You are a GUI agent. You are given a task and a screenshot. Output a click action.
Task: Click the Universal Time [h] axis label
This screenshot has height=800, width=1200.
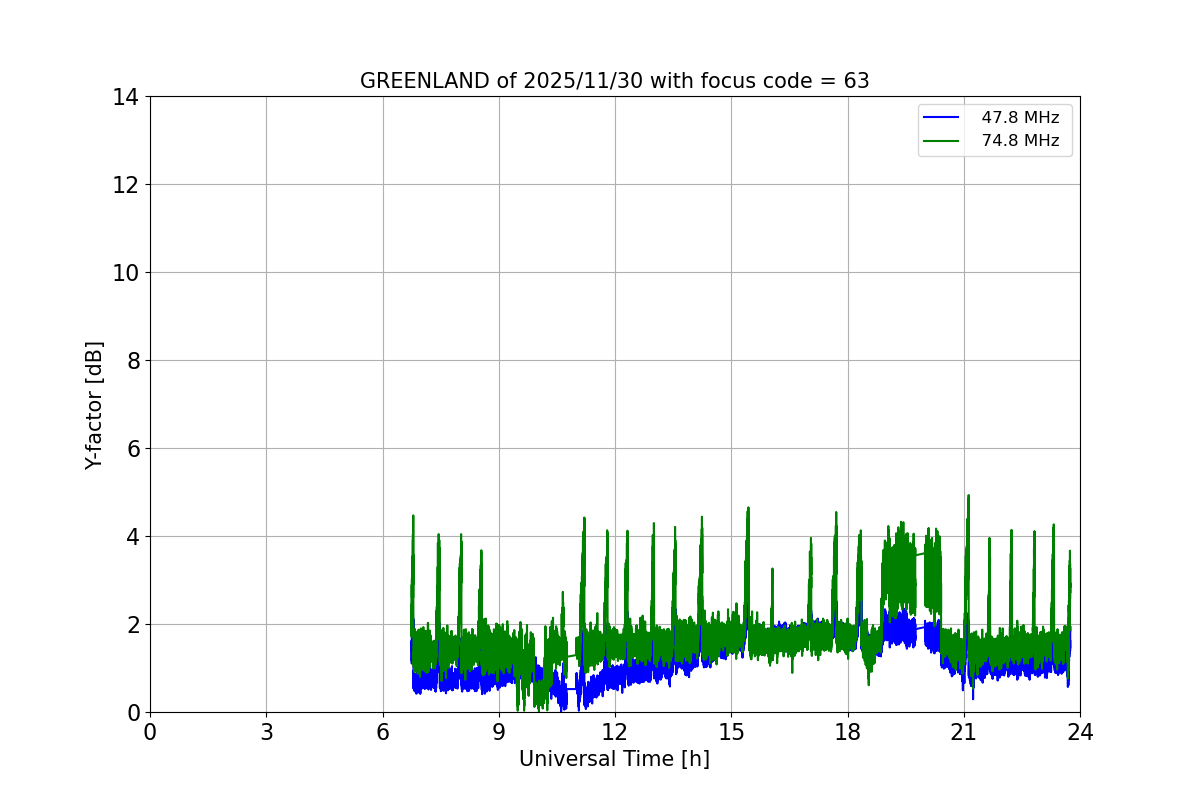pos(614,759)
